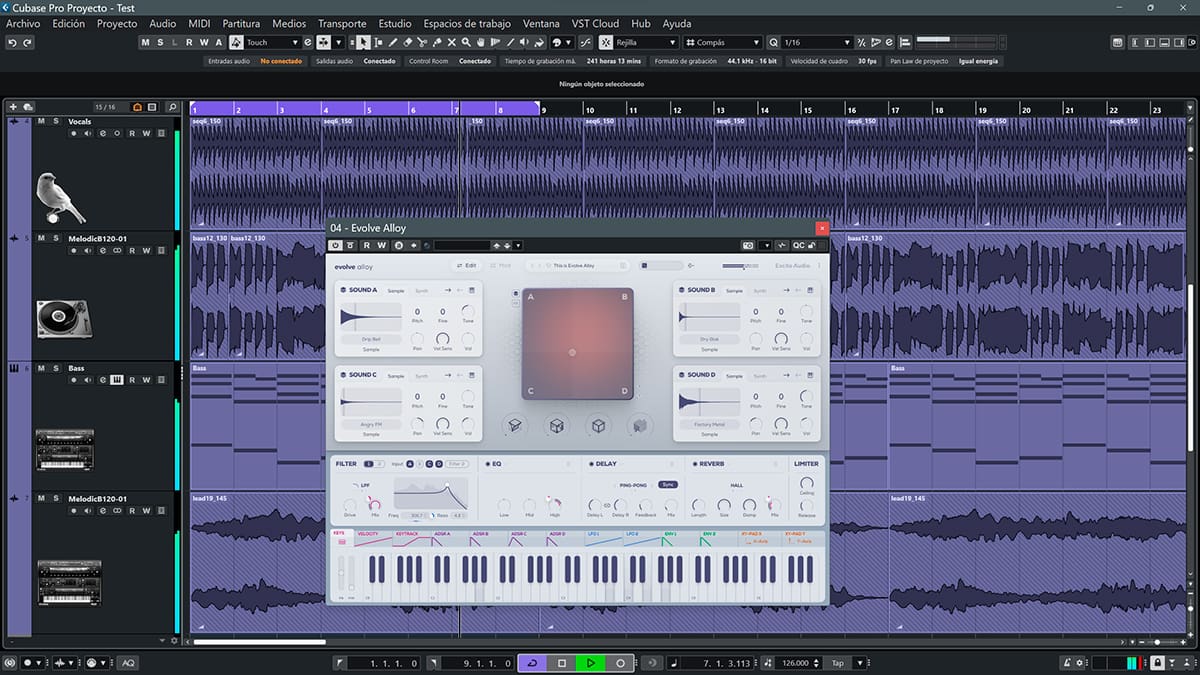Open the Touch automation mode dropdown
Screen dimensions: 1200x675
(295, 43)
